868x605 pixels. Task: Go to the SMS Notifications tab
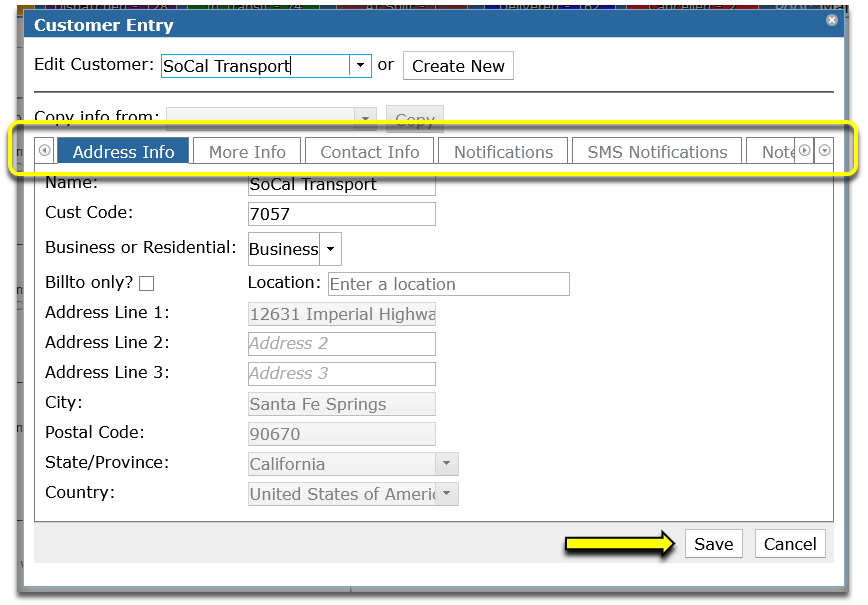point(657,151)
